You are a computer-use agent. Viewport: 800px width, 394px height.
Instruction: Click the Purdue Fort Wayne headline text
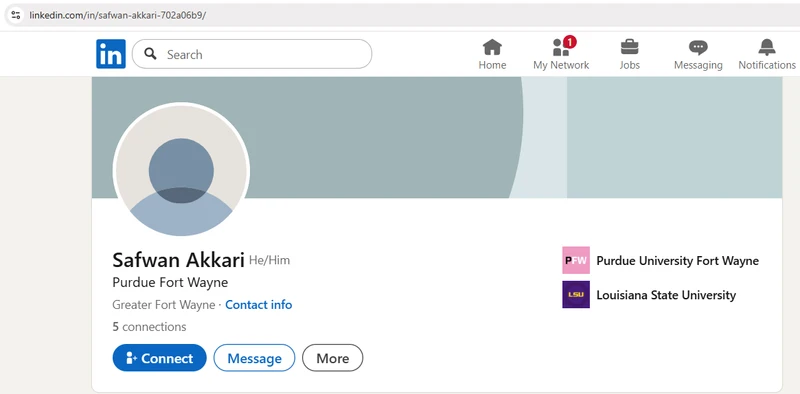(x=170, y=282)
